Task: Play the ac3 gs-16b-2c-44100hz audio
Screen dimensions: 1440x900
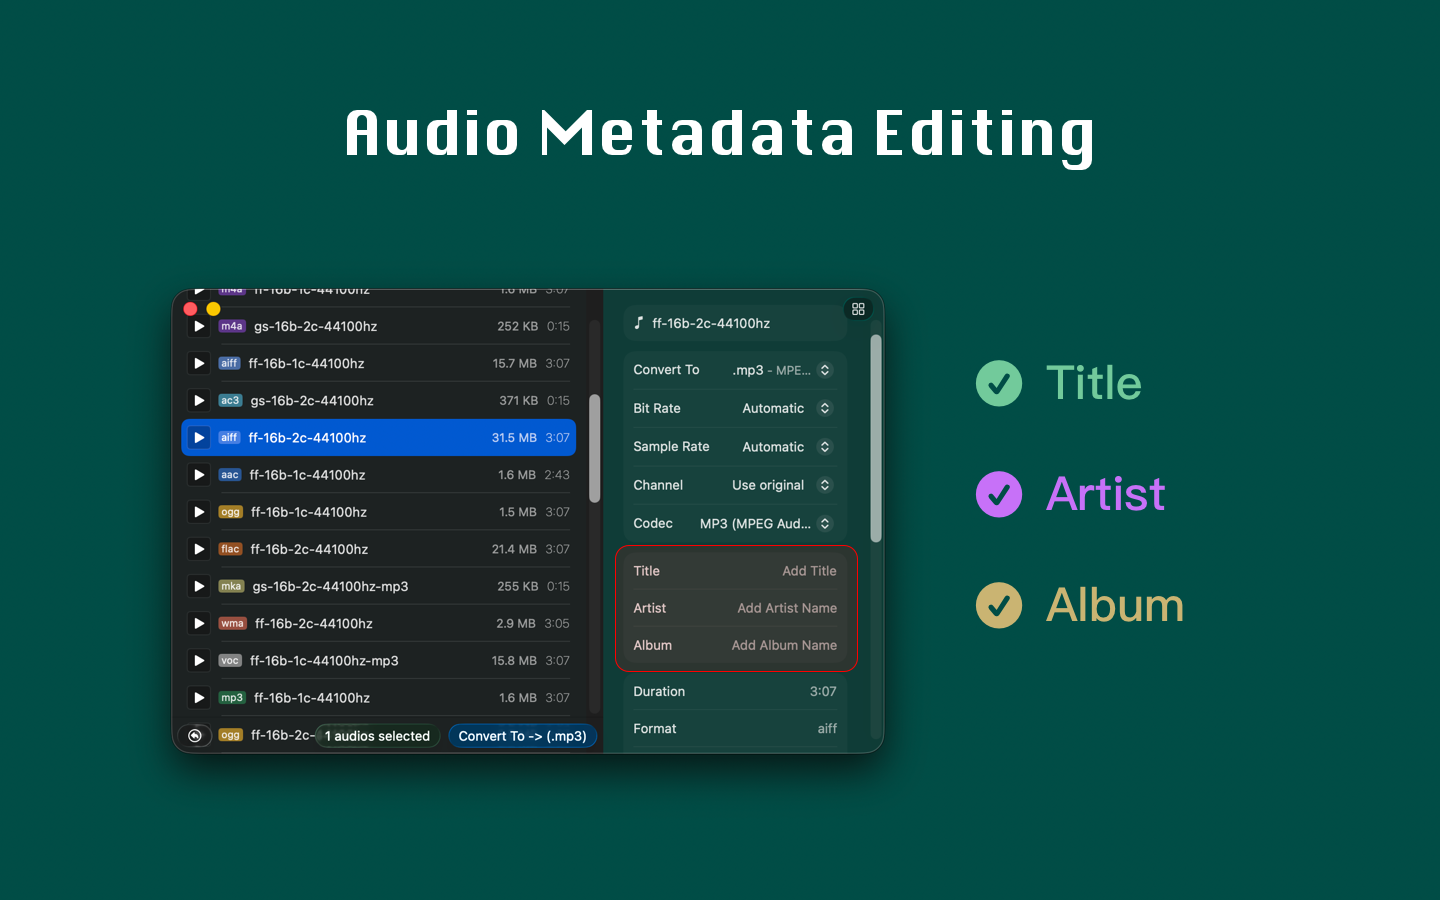Action: point(199,401)
